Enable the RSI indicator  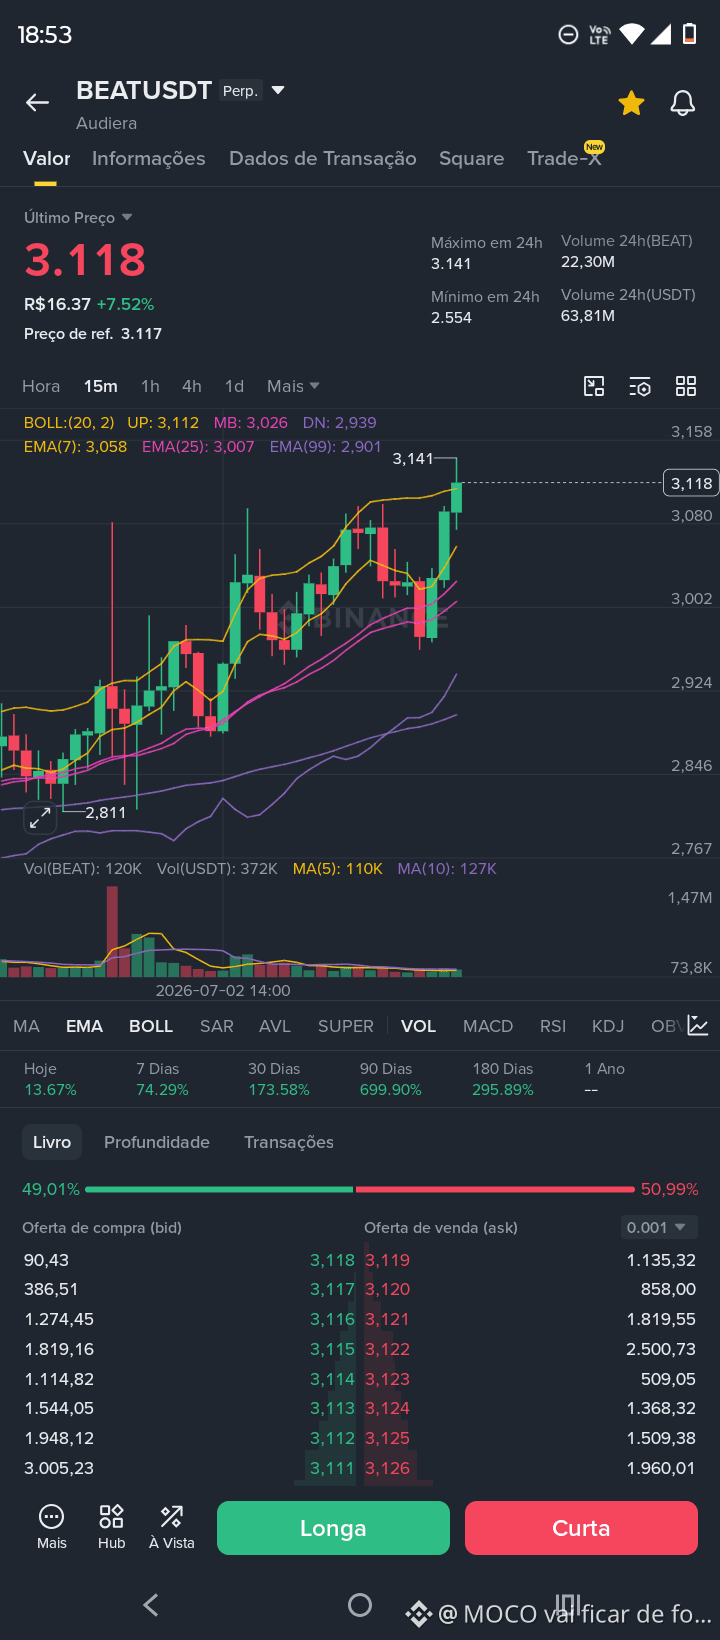tap(553, 1026)
